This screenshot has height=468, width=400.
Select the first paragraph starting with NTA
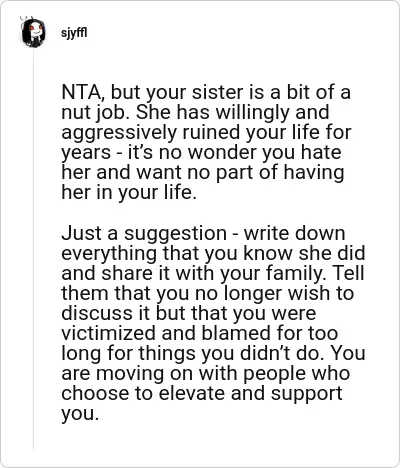[x=206, y=142]
